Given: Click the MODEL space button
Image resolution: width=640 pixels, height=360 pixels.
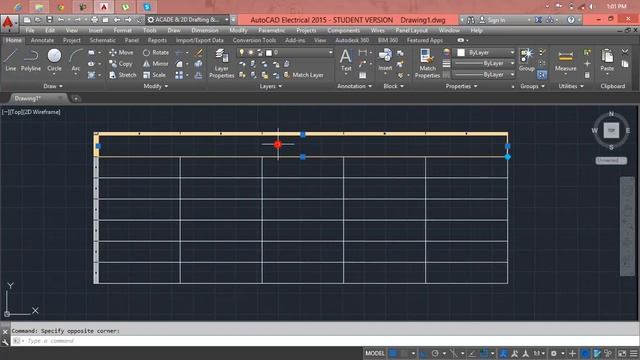Looking at the screenshot, I should coord(375,353).
